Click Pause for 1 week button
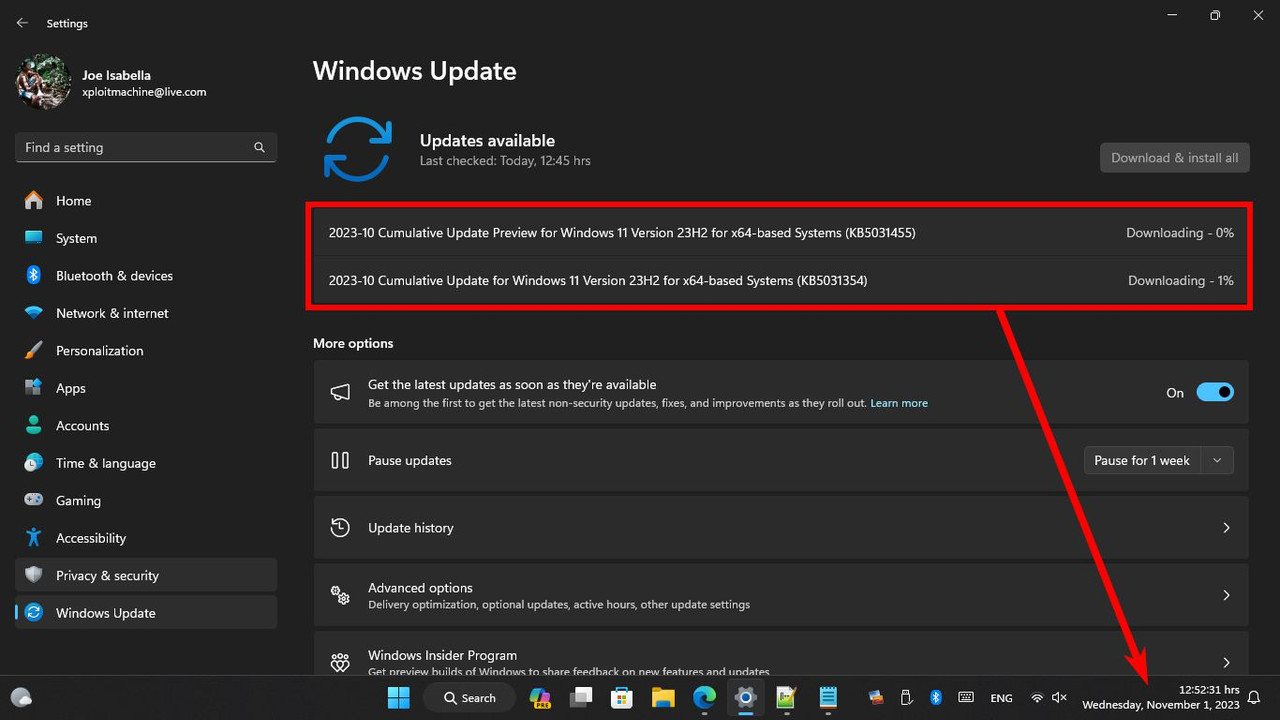This screenshot has height=720, width=1280. [x=1142, y=460]
